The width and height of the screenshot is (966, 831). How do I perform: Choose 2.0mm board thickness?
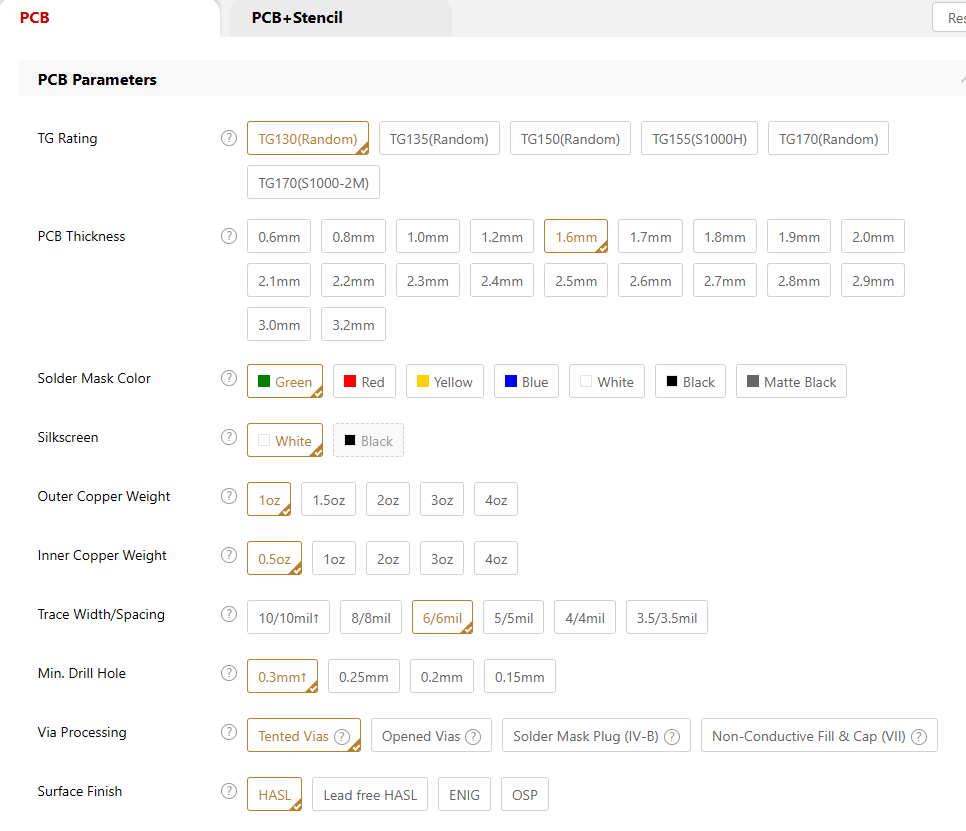point(873,237)
